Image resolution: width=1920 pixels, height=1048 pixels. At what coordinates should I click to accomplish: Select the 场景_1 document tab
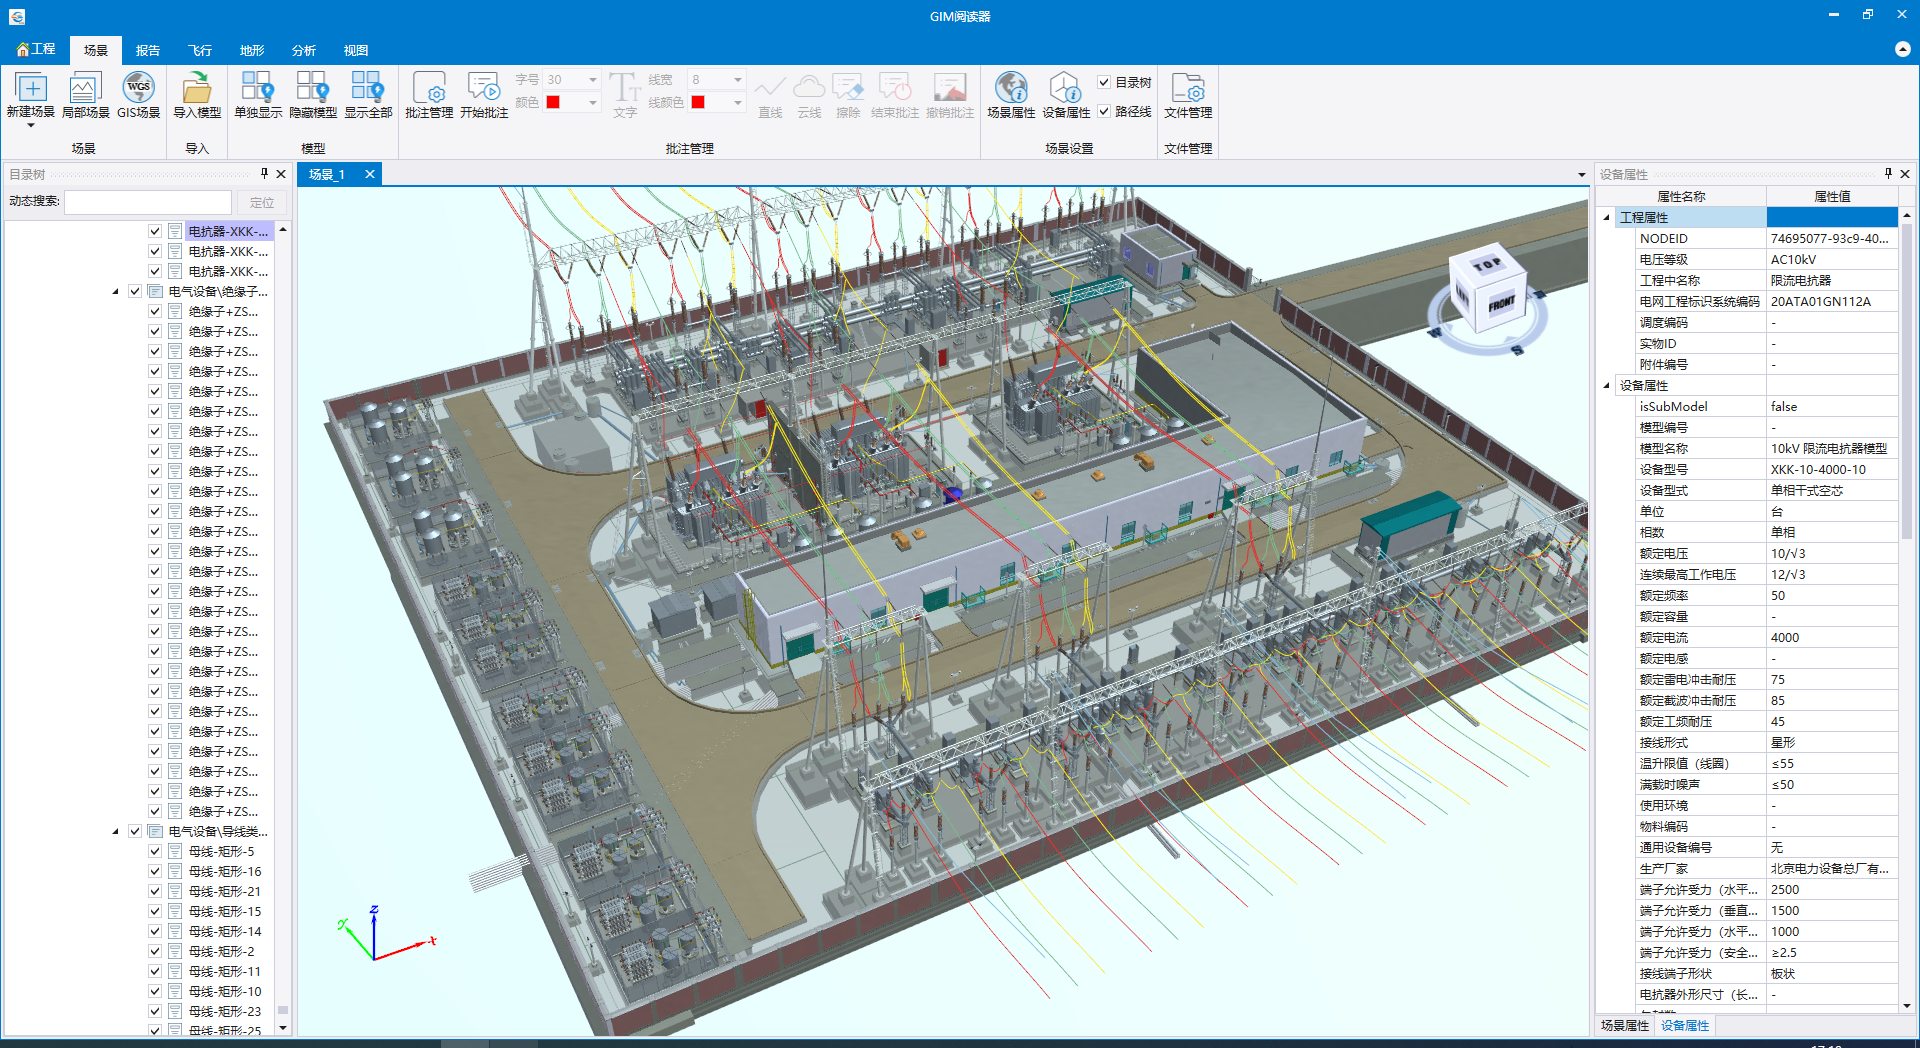327,174
